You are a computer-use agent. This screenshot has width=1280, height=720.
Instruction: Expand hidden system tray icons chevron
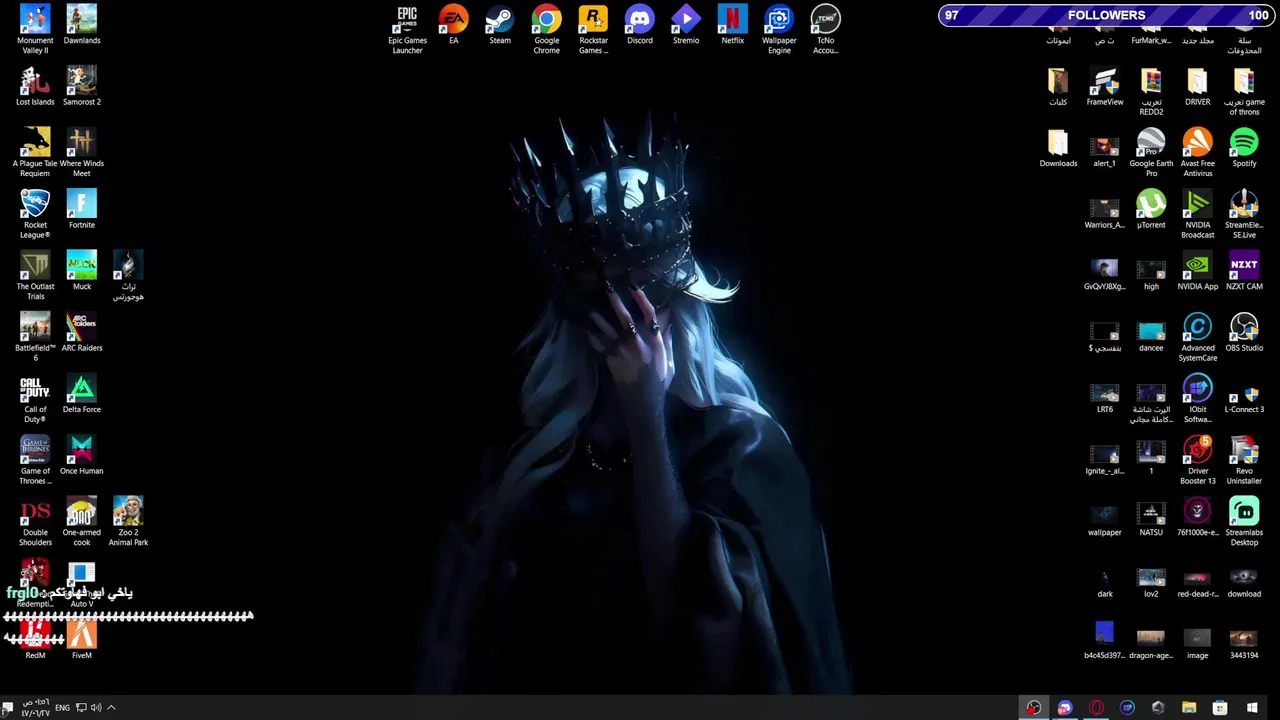(x=111, y=707)
